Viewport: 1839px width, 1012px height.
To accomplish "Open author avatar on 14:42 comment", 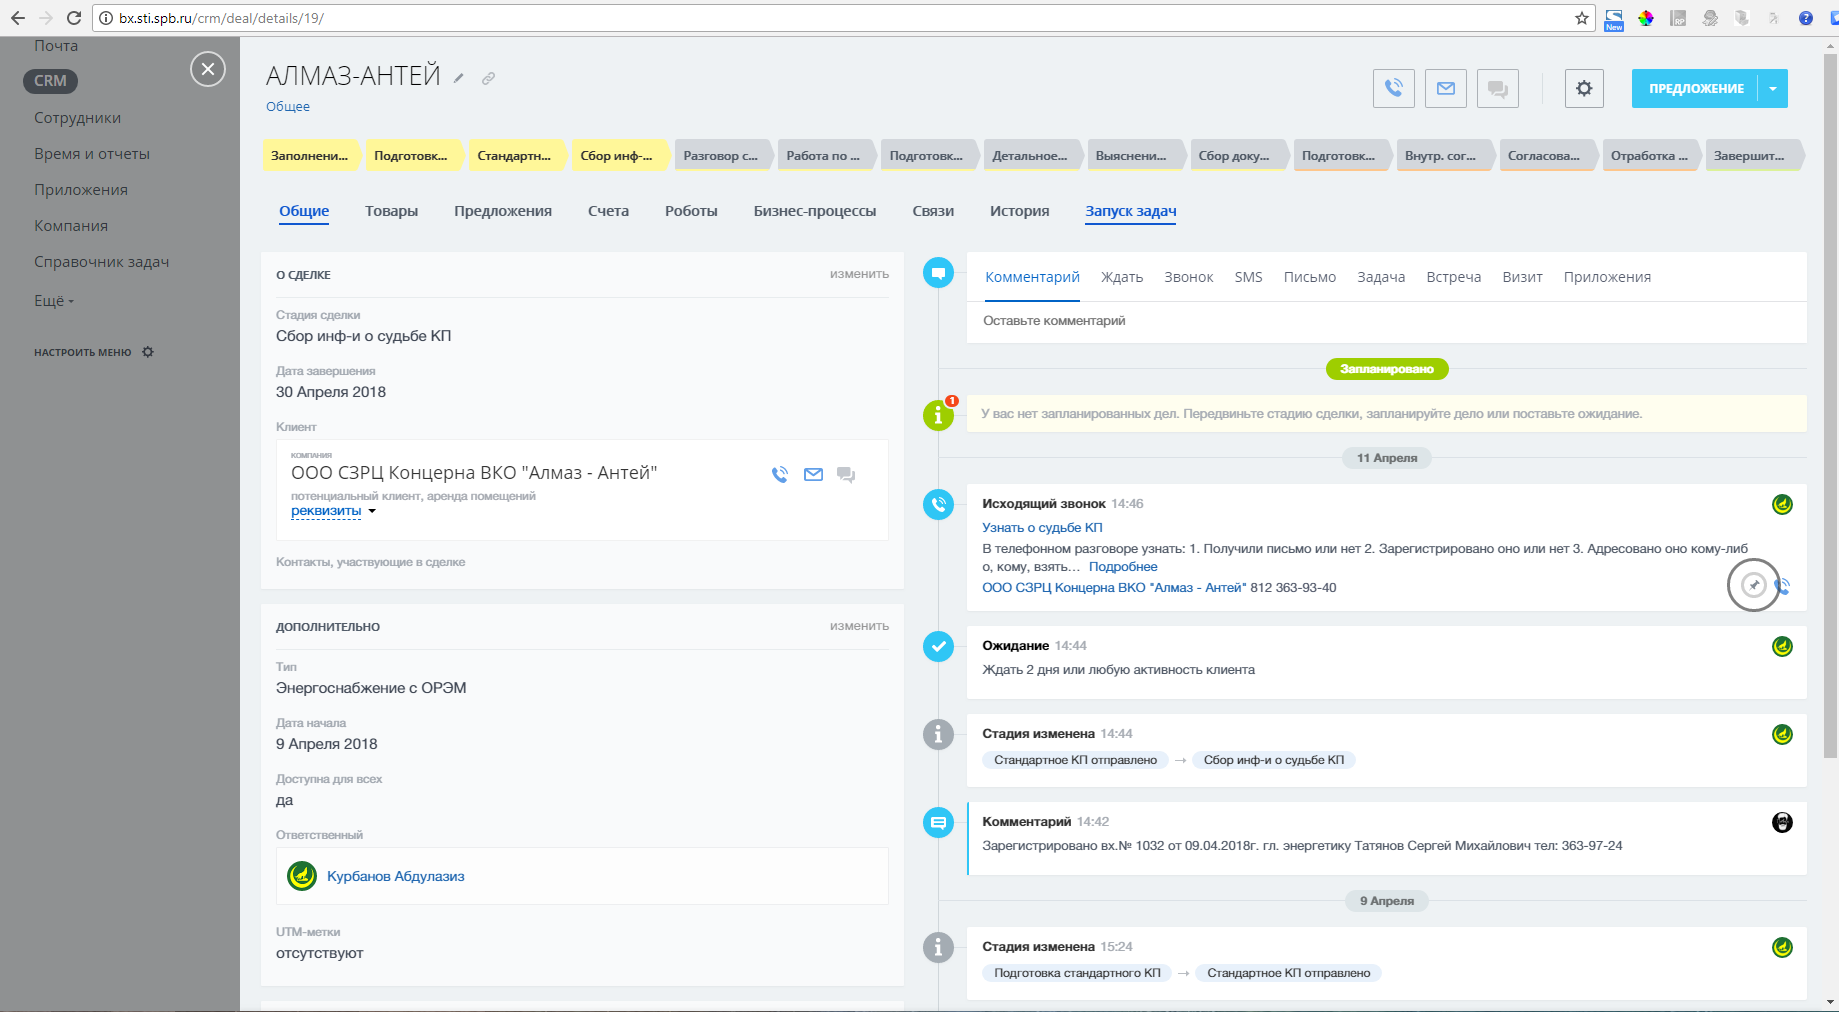I will click(1782, 822).
